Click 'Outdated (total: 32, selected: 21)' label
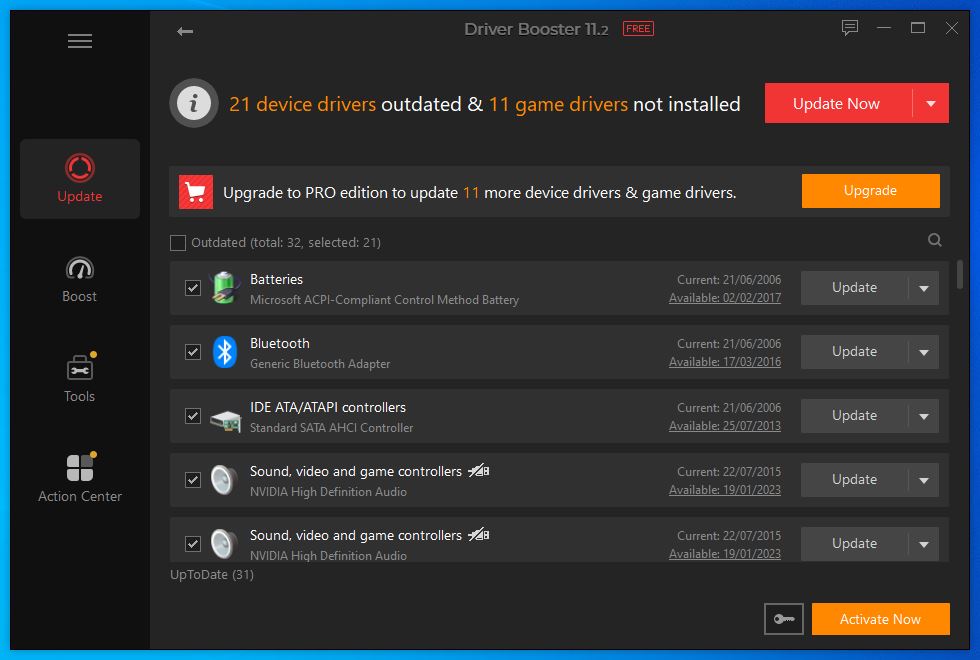 pos(286,242)
